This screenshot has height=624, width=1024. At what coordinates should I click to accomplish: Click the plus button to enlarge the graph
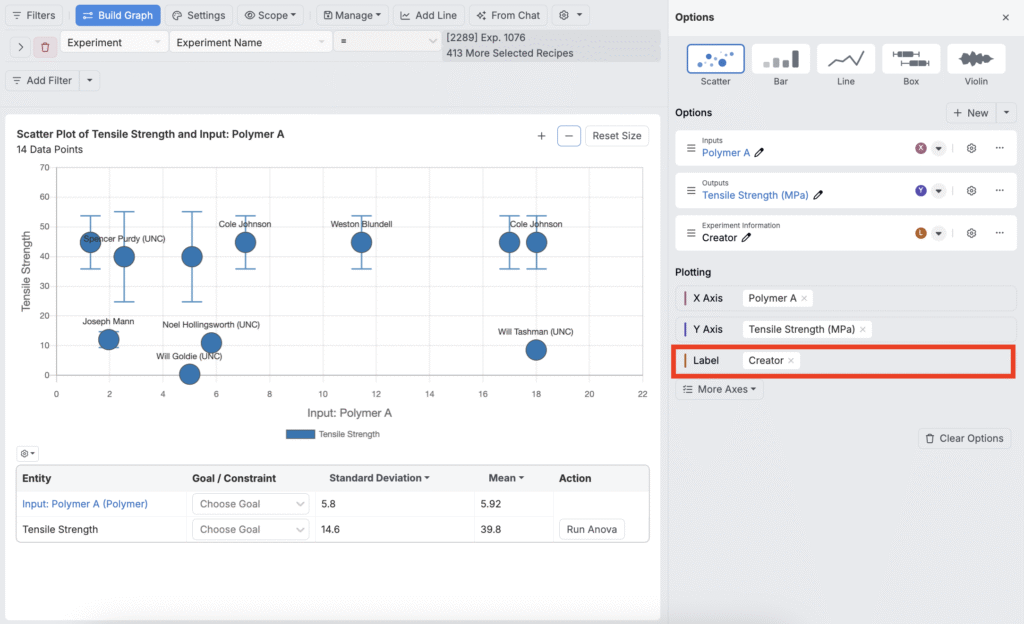pyautogui.click(x=542, y=136)
